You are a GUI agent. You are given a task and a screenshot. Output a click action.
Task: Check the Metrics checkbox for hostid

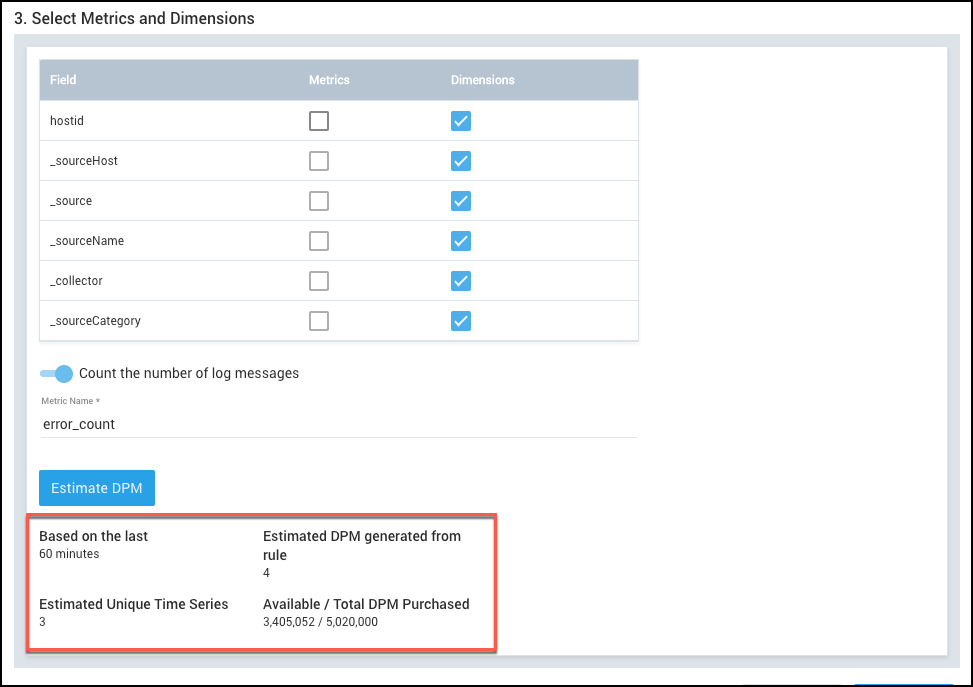pyautogui.click(x=318, y=121)
